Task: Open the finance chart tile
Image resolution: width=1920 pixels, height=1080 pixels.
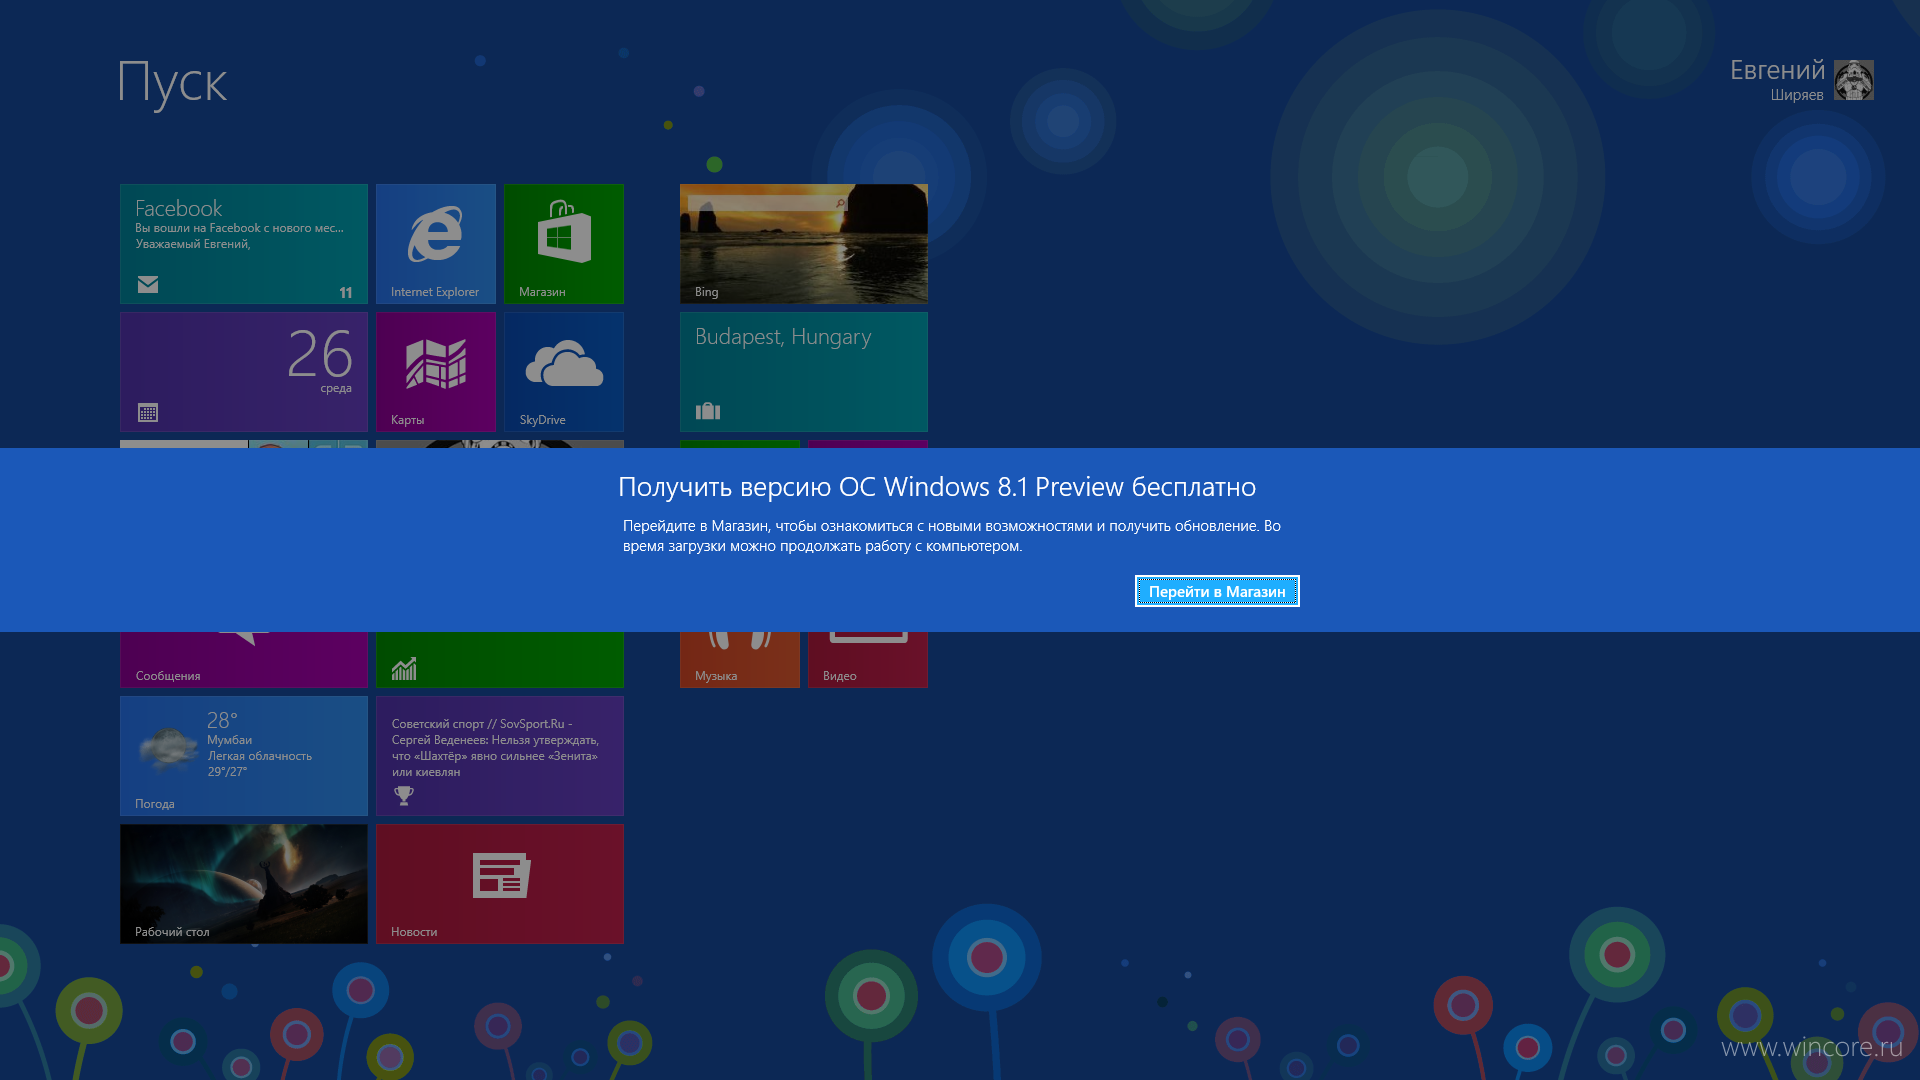Action: (x=500, y=660)
